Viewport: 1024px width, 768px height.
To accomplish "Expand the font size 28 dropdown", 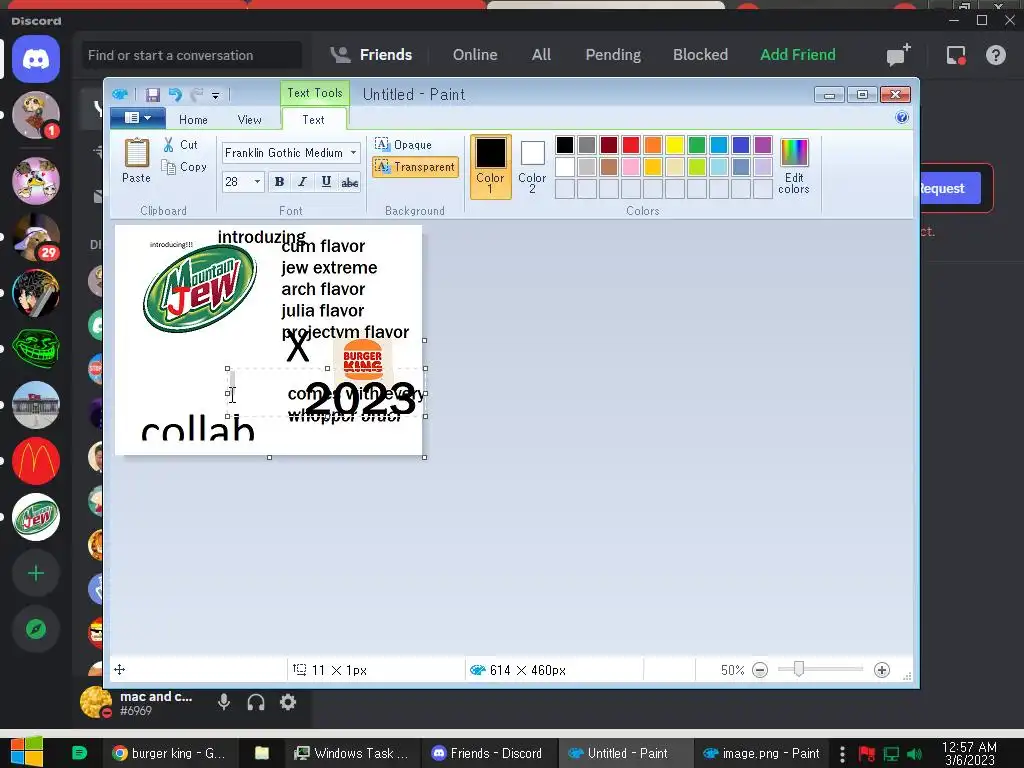I will point(257,182).
